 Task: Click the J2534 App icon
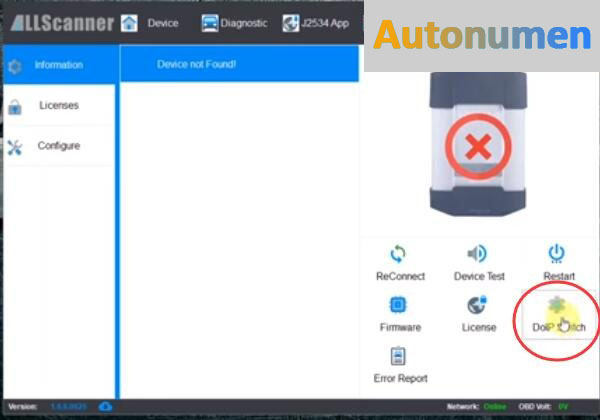(x=291, y=23)
